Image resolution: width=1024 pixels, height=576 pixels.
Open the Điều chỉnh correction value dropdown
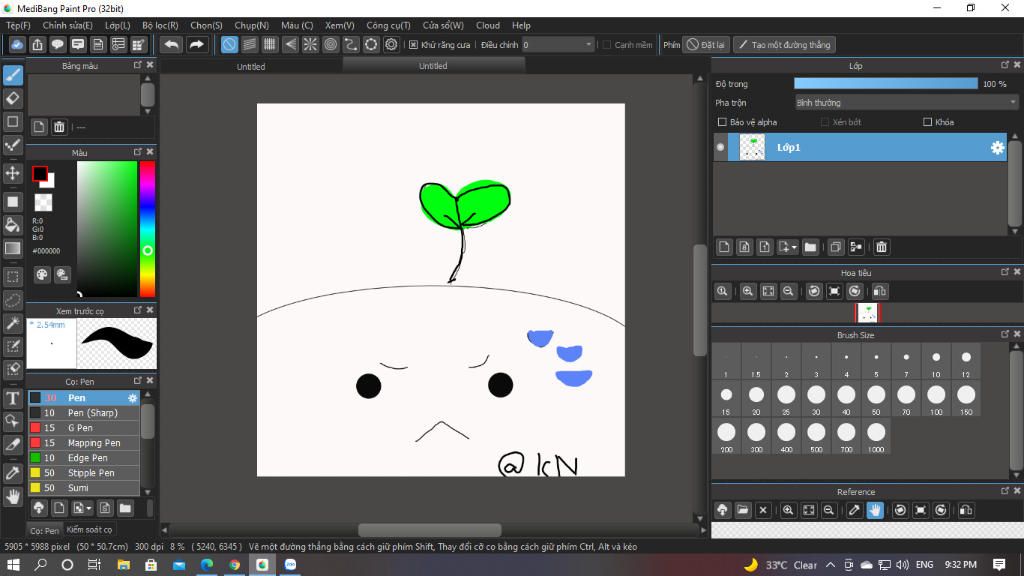(558, 44)
